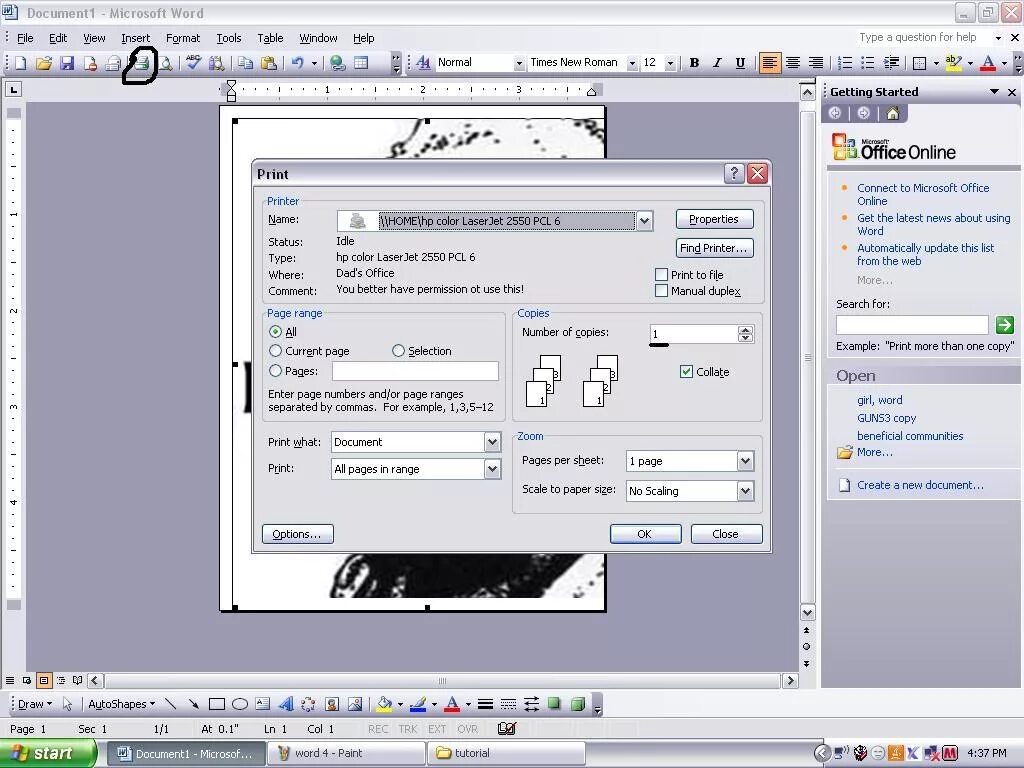Toggle Underline formatting button
This screenshot has height=768, width=1024.
coord(740,63)
